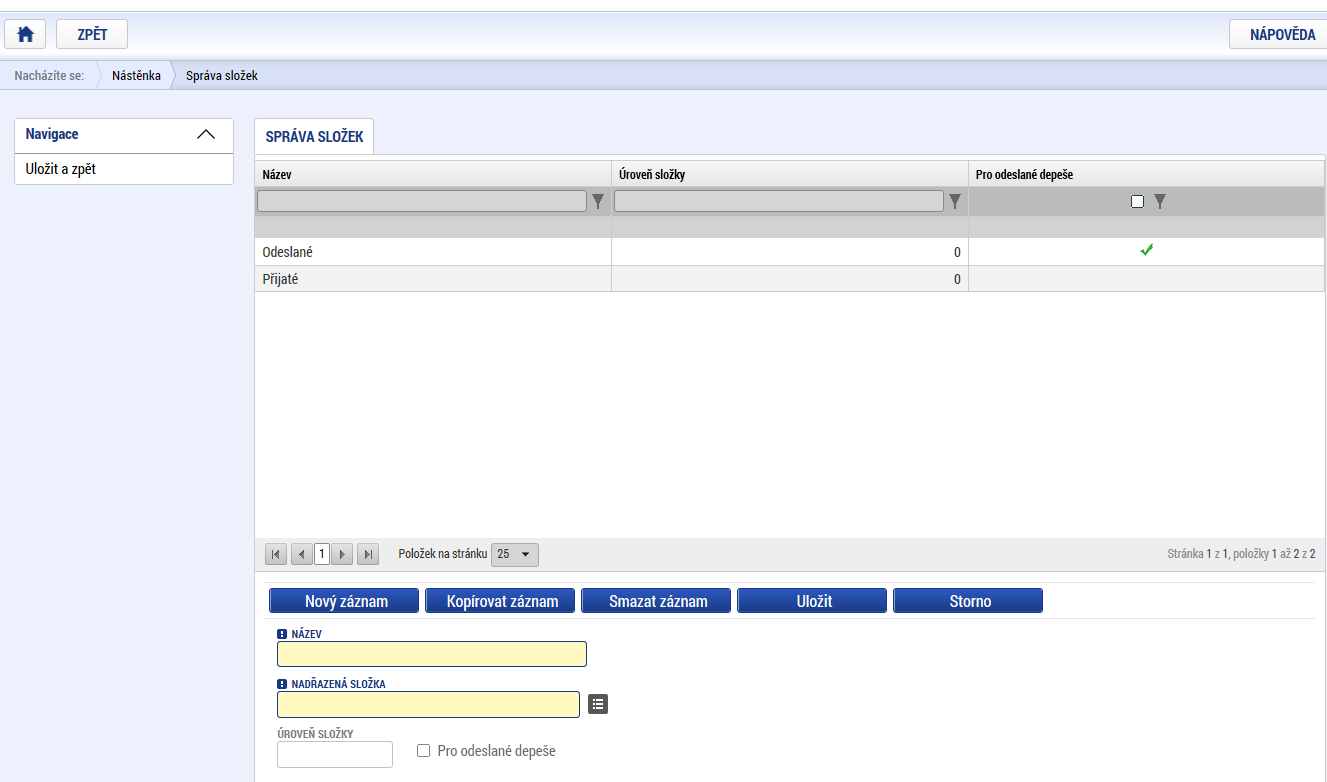Click the Uložit button
This screenshot has width=1327, height=782.
tap(812, 601)
